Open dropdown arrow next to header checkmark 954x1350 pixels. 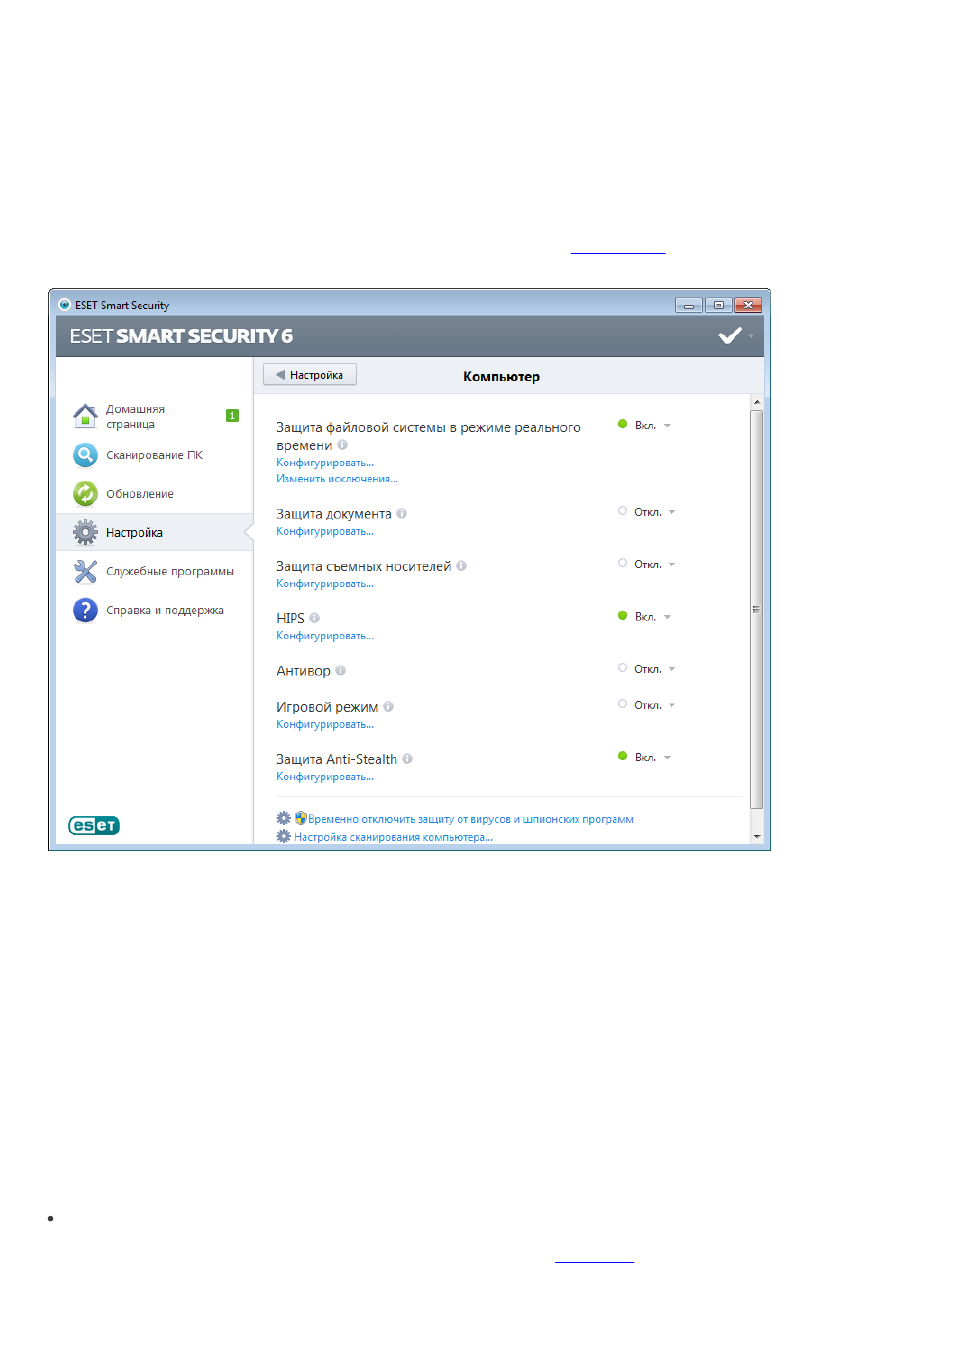pos(752,337)
